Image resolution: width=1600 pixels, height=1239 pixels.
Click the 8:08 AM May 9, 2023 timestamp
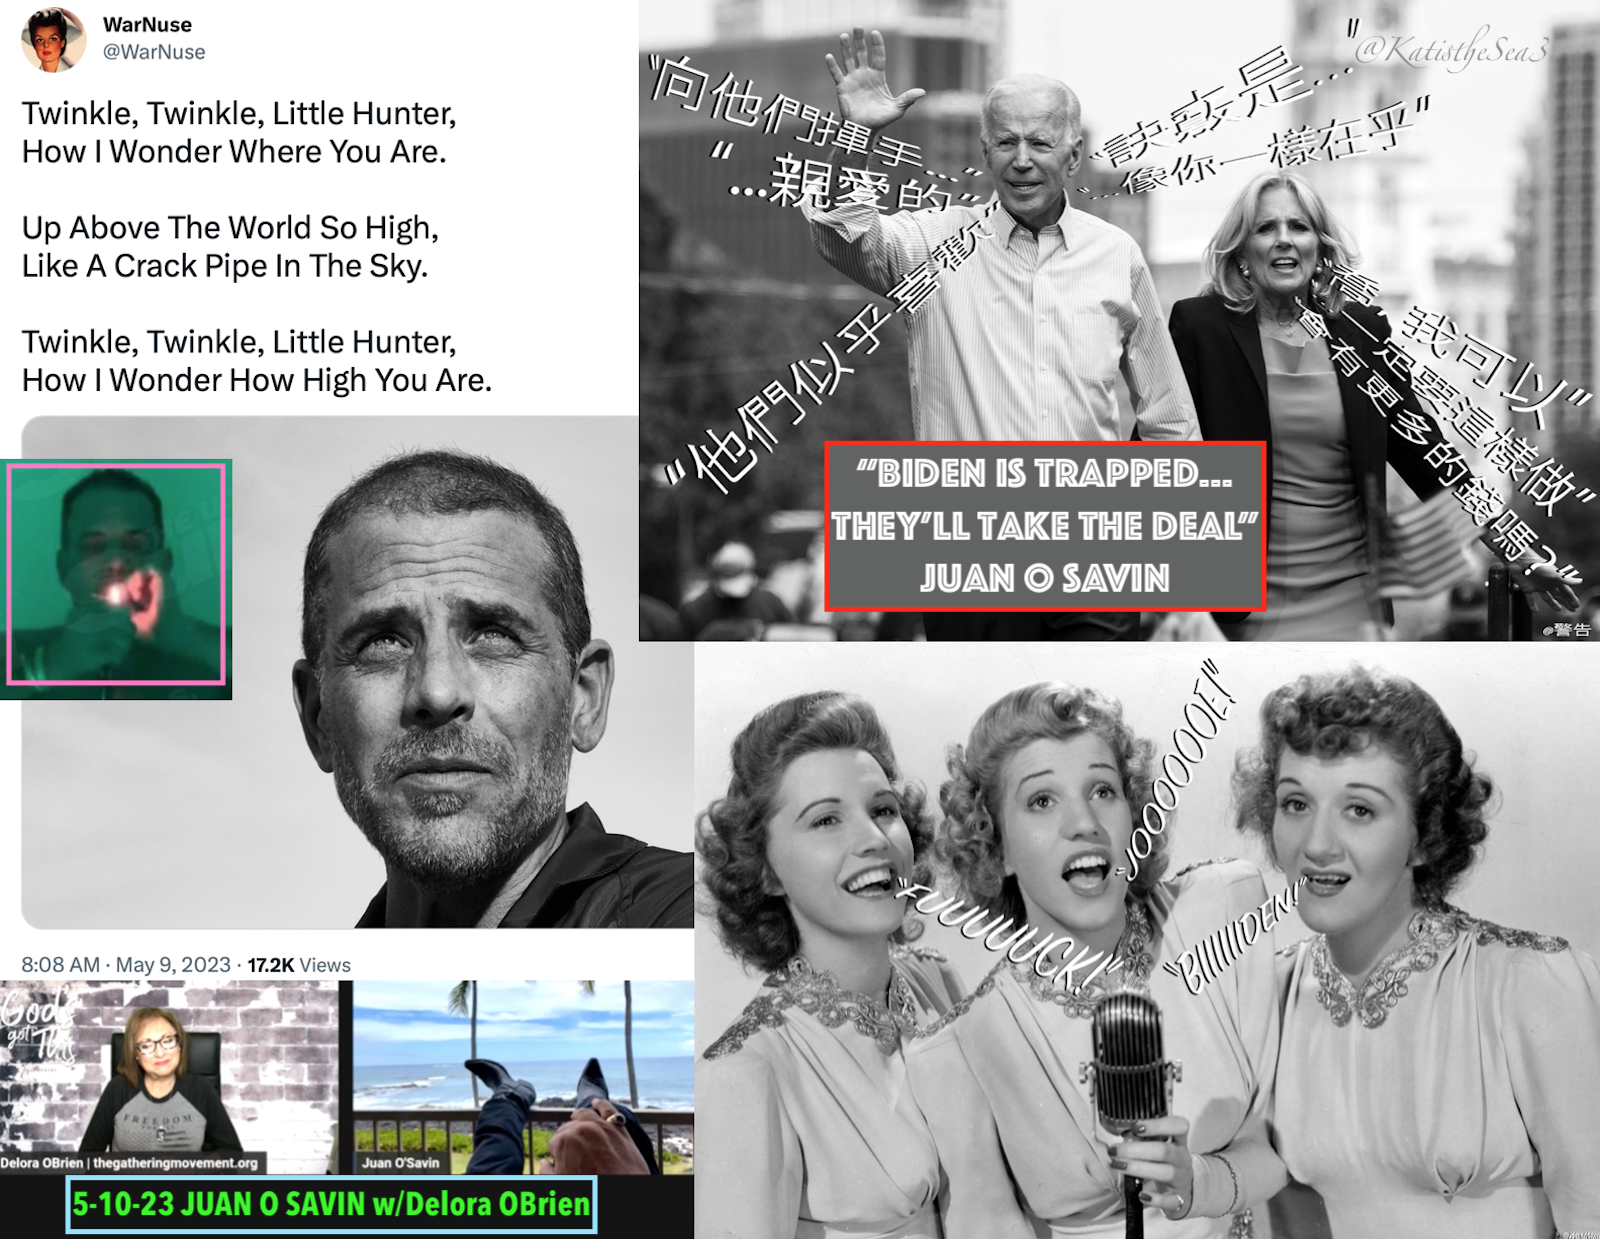click(x=126, y=965)
